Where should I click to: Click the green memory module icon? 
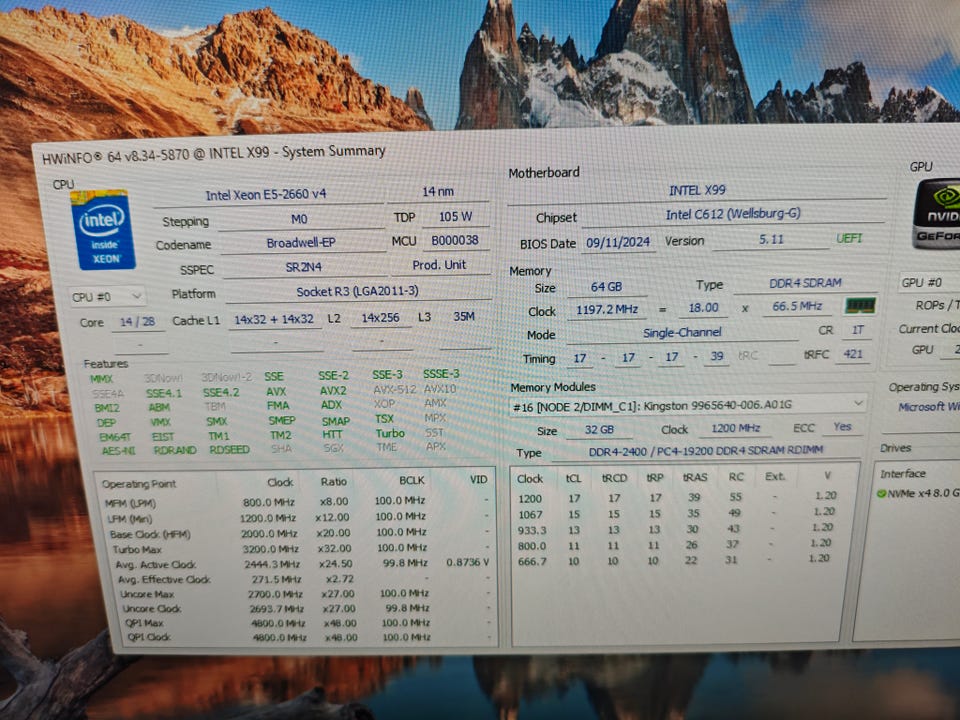pos(860,306)
